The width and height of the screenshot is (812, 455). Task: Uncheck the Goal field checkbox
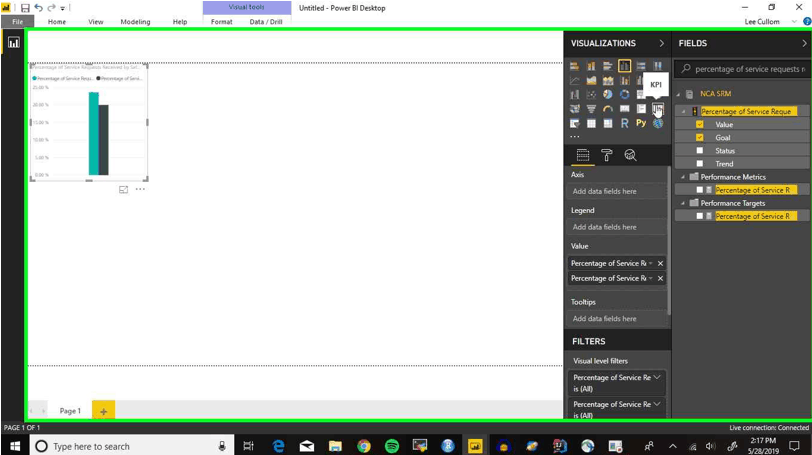700,137
